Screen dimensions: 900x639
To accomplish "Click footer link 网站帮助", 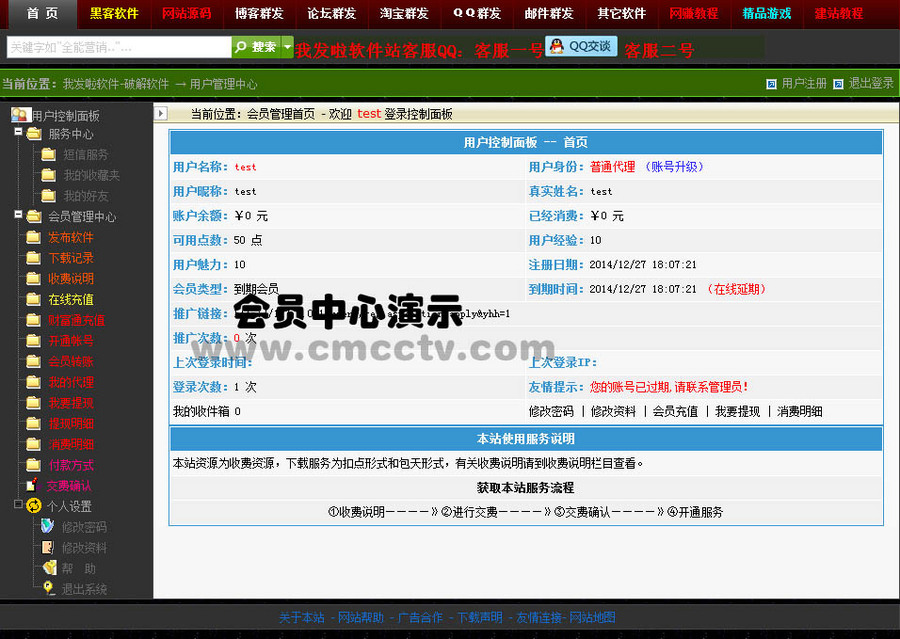I will (360, 617).
